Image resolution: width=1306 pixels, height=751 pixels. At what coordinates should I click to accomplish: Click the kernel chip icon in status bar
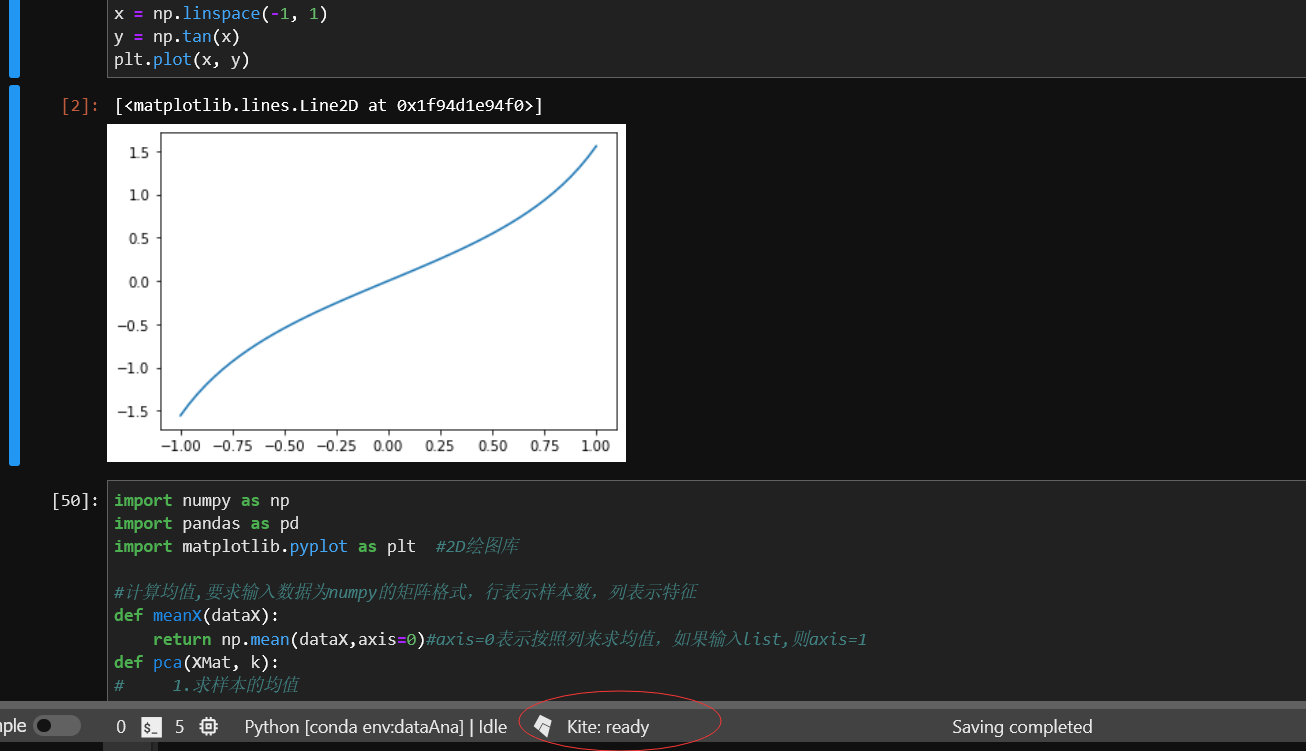[x=209, y=727]
